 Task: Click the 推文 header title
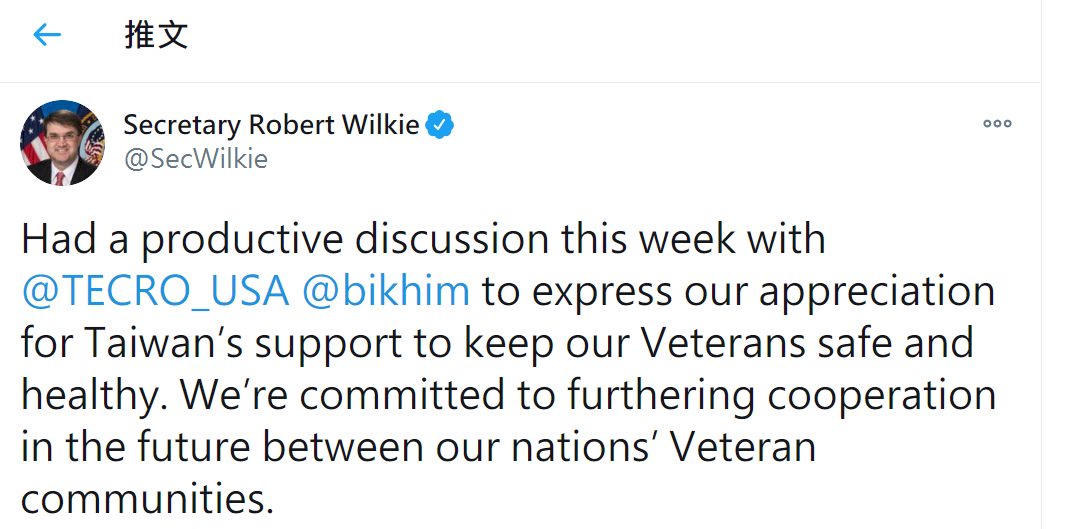(156, 34)
